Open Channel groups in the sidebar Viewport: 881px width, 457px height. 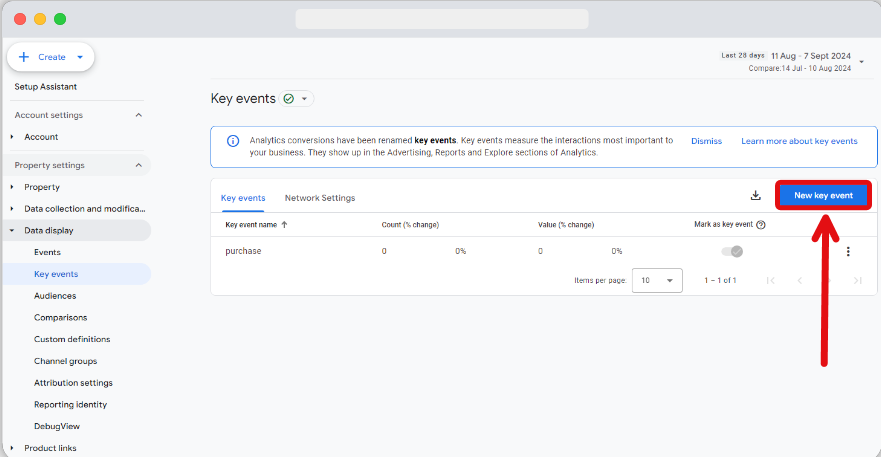click(x=65, y=361)
